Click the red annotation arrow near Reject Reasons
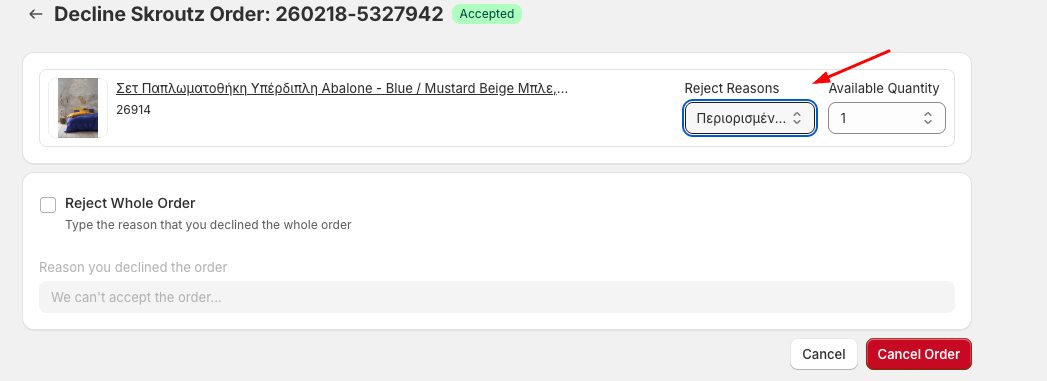 851,67
